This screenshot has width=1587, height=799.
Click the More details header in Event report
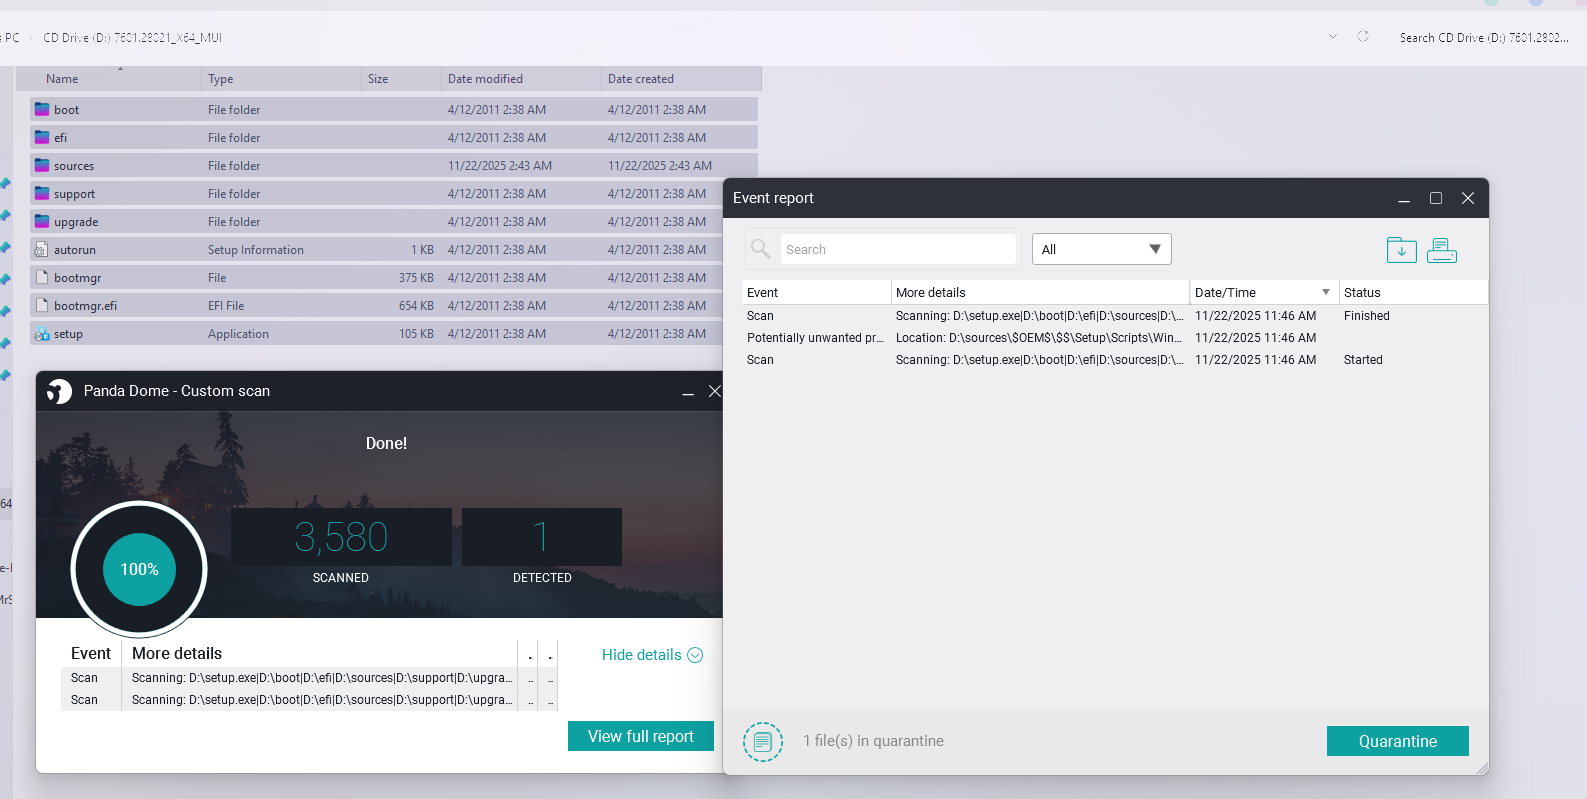tap(1039, 292)
